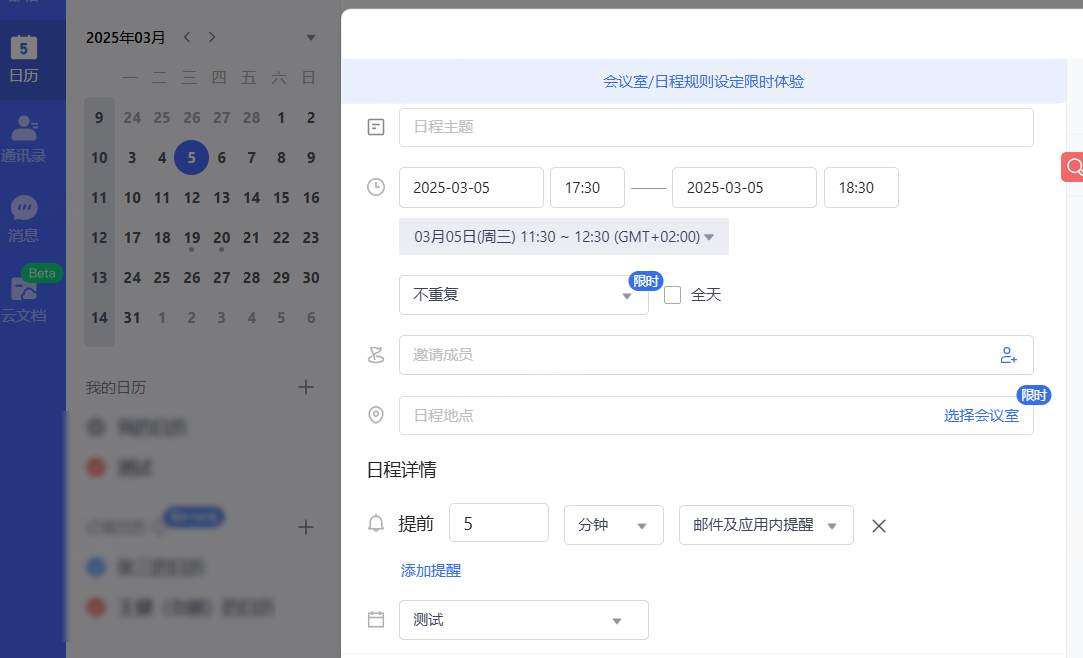Image resolution: width=1083 pixels, height=658 pixels.
Task: Click the location pin icon
Action: (376, 415)
